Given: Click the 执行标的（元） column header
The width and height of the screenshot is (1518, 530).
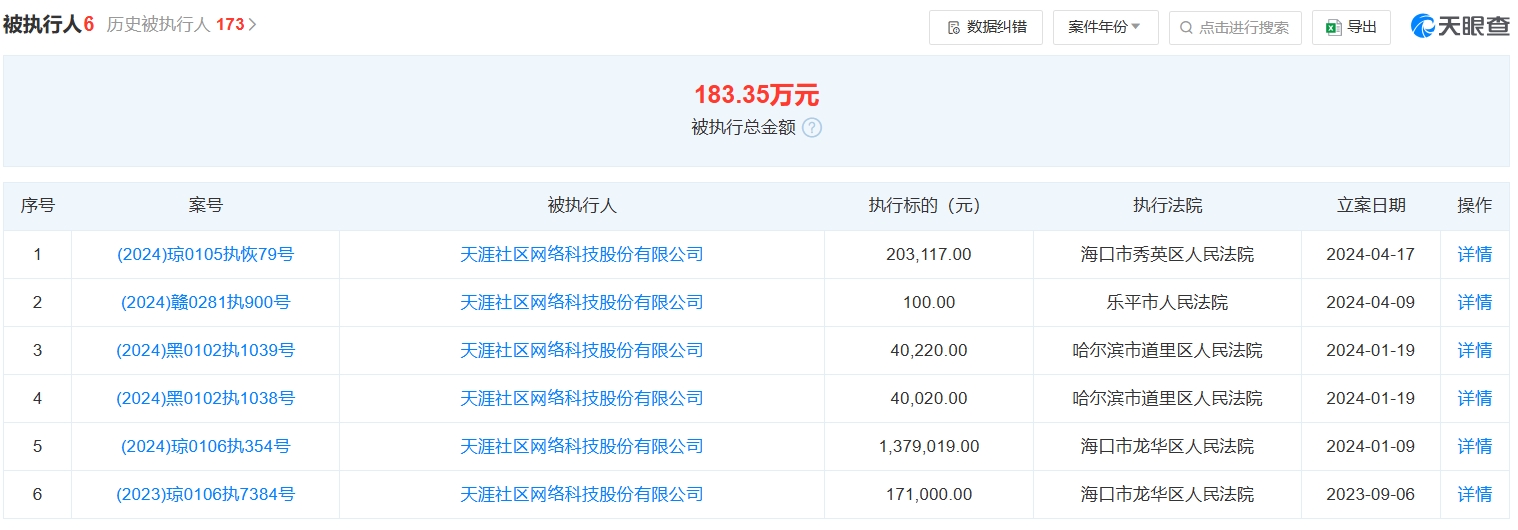Looking at the screenshot, I should [928, 206].
